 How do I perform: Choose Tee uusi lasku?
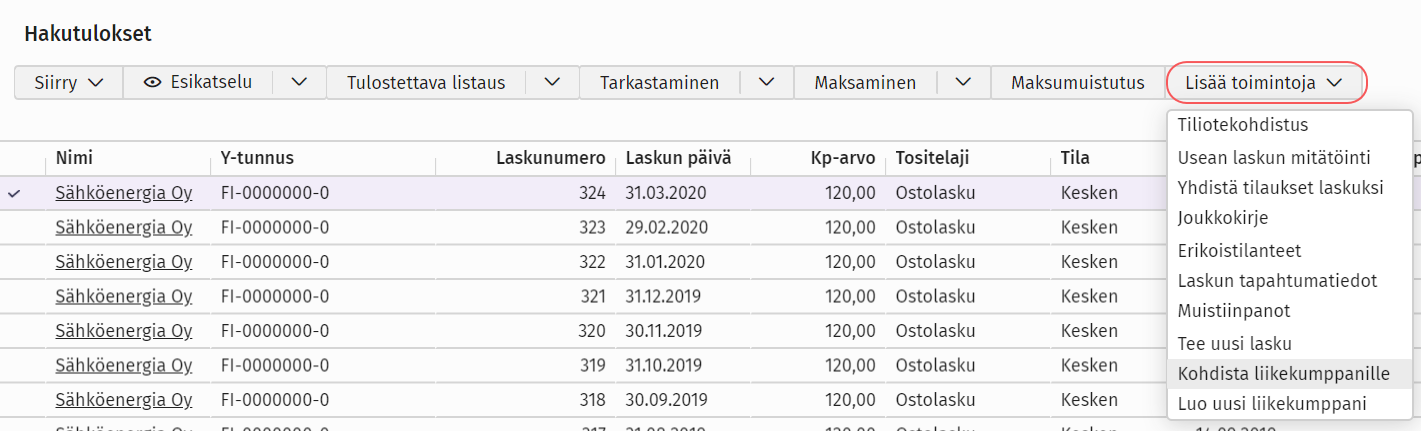(1289, 343)
